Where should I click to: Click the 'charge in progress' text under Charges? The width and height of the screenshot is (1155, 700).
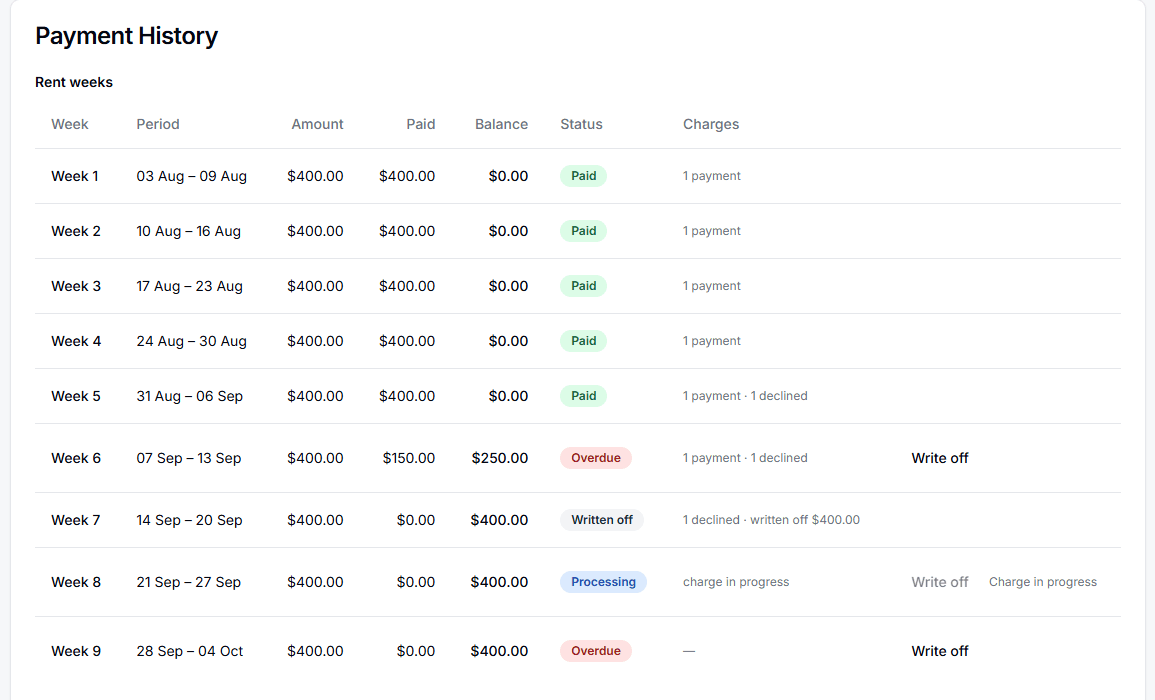tap(736, 581)
